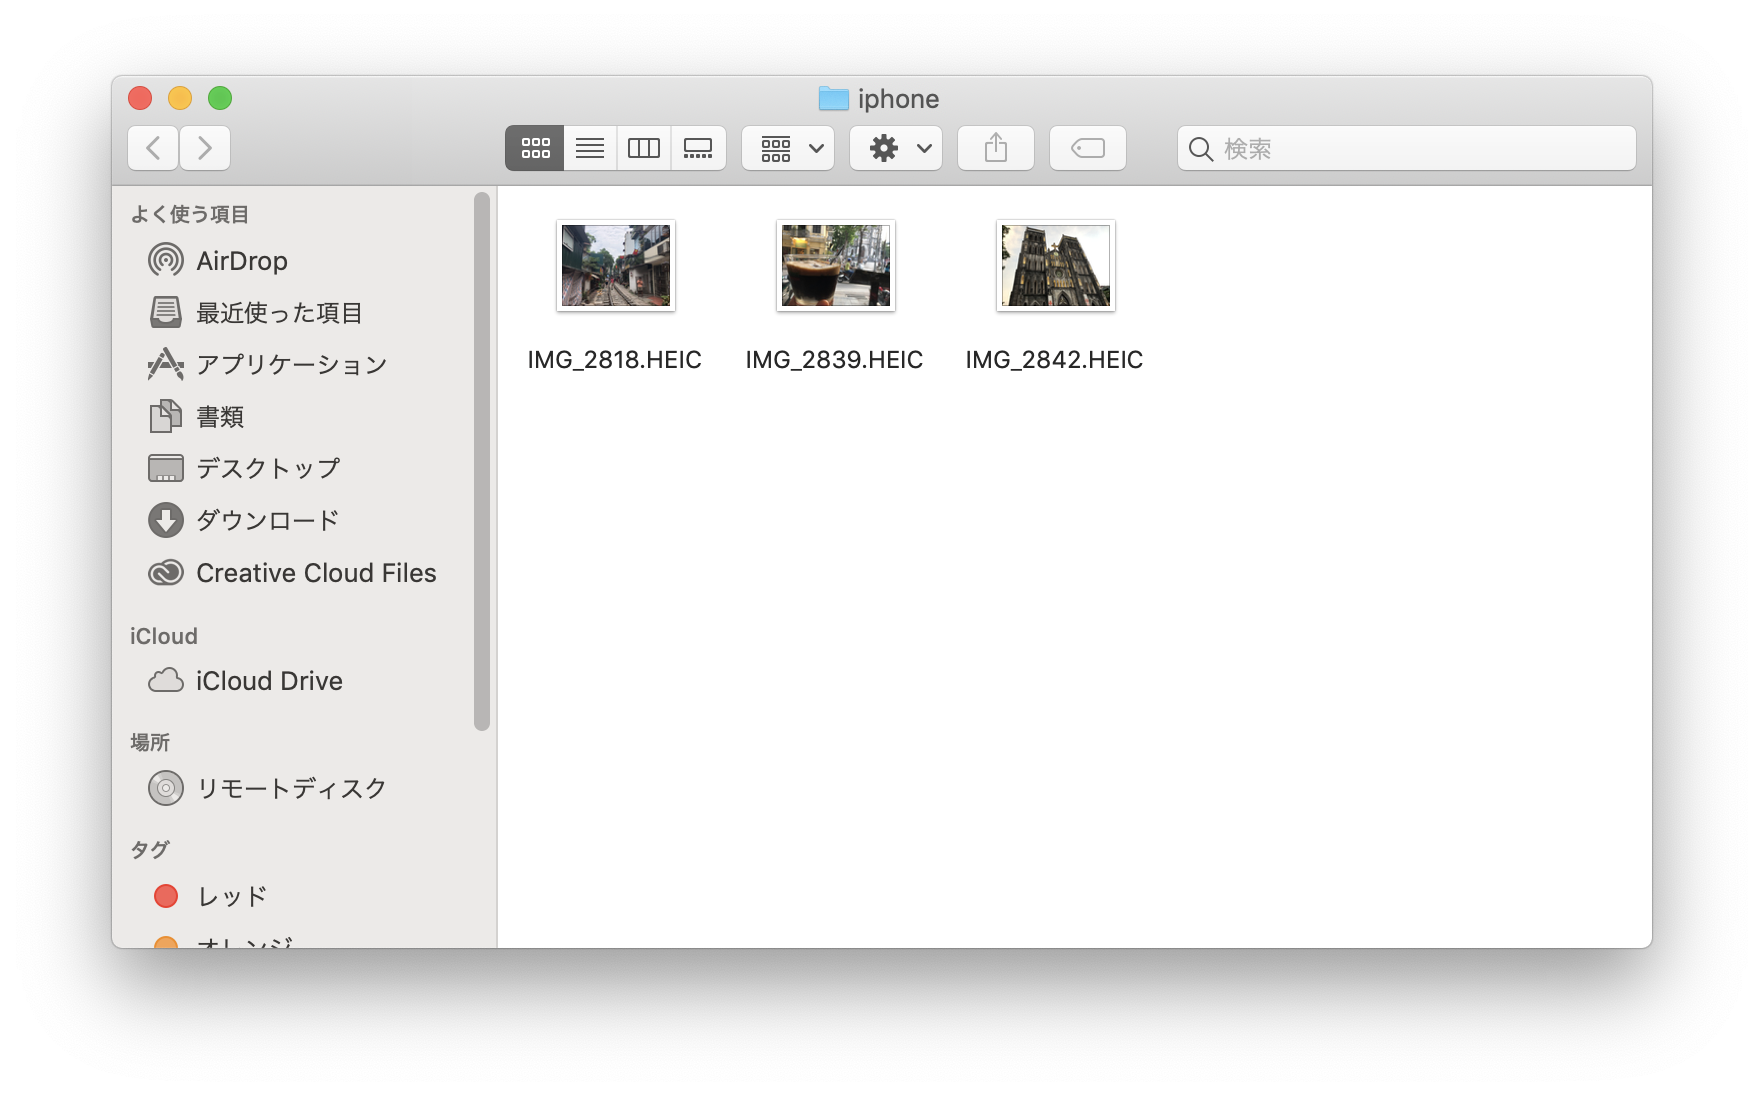Switch to icon view

535,148
